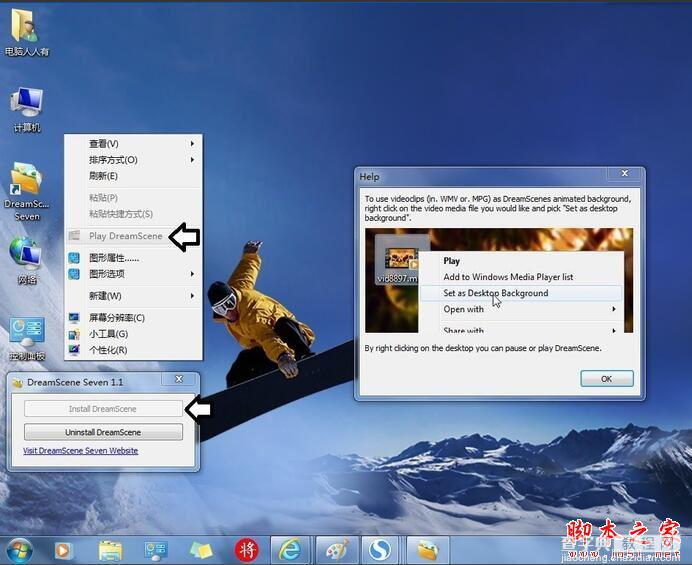The image size is (692, 565).
Task: Expand the 排序方式(O) submenu arrow
Action: coord(192,159)
